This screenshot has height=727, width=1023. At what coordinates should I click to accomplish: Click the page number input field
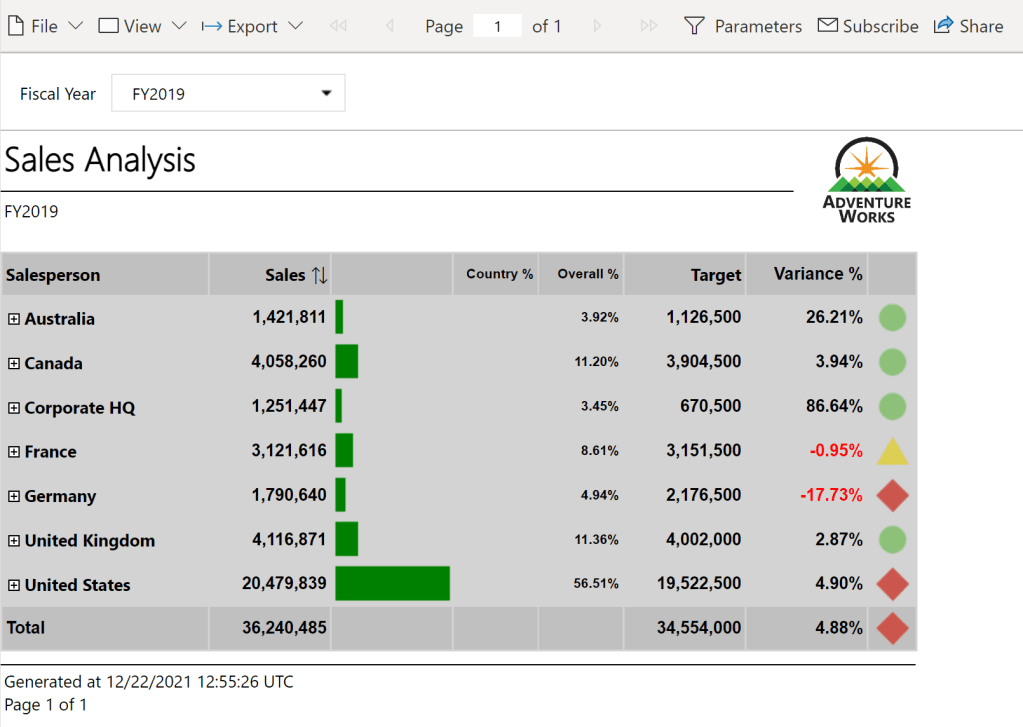[497, 26]
